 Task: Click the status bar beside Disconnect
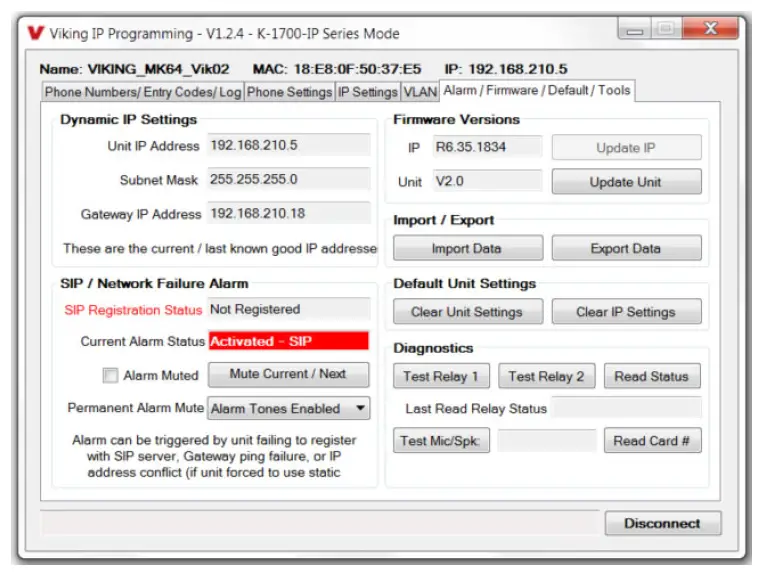(320, 523)
